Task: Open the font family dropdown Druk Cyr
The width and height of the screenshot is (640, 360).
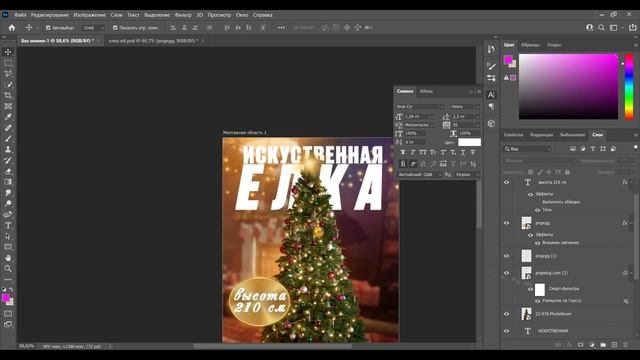Action: tap(420, 107)
